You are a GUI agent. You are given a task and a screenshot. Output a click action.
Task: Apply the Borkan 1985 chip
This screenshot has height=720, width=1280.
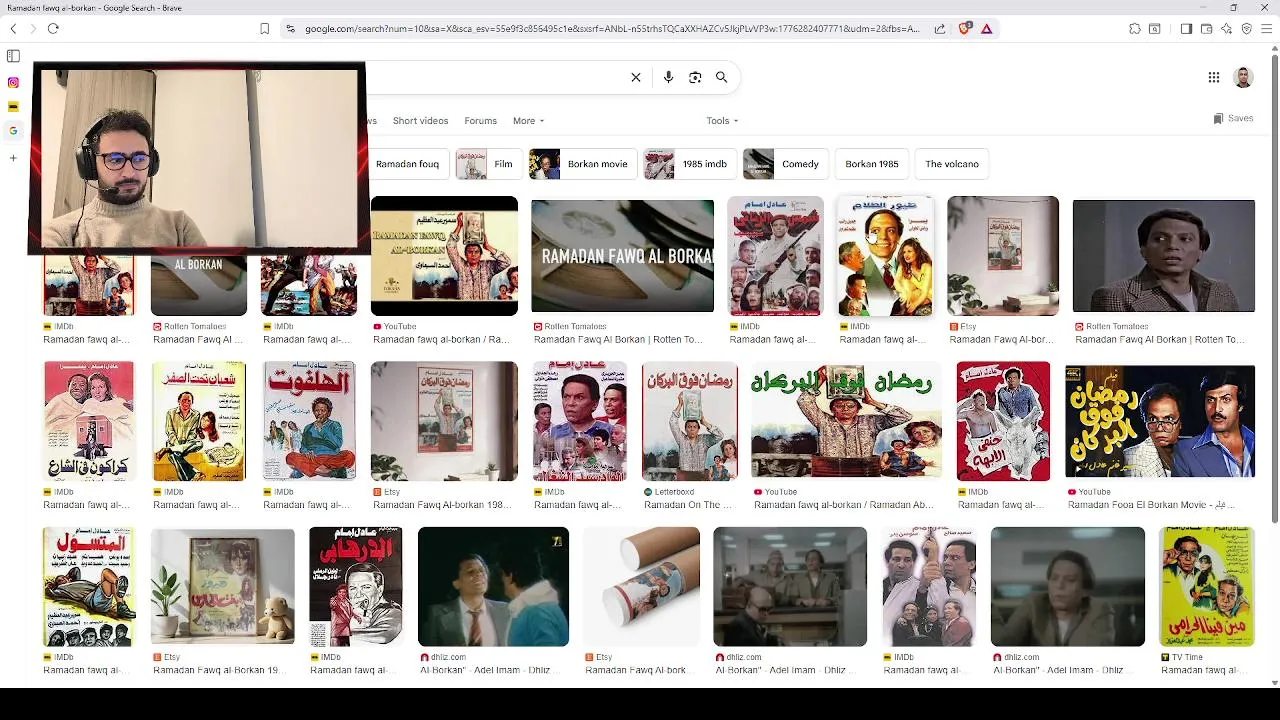(x=872, y=164)
